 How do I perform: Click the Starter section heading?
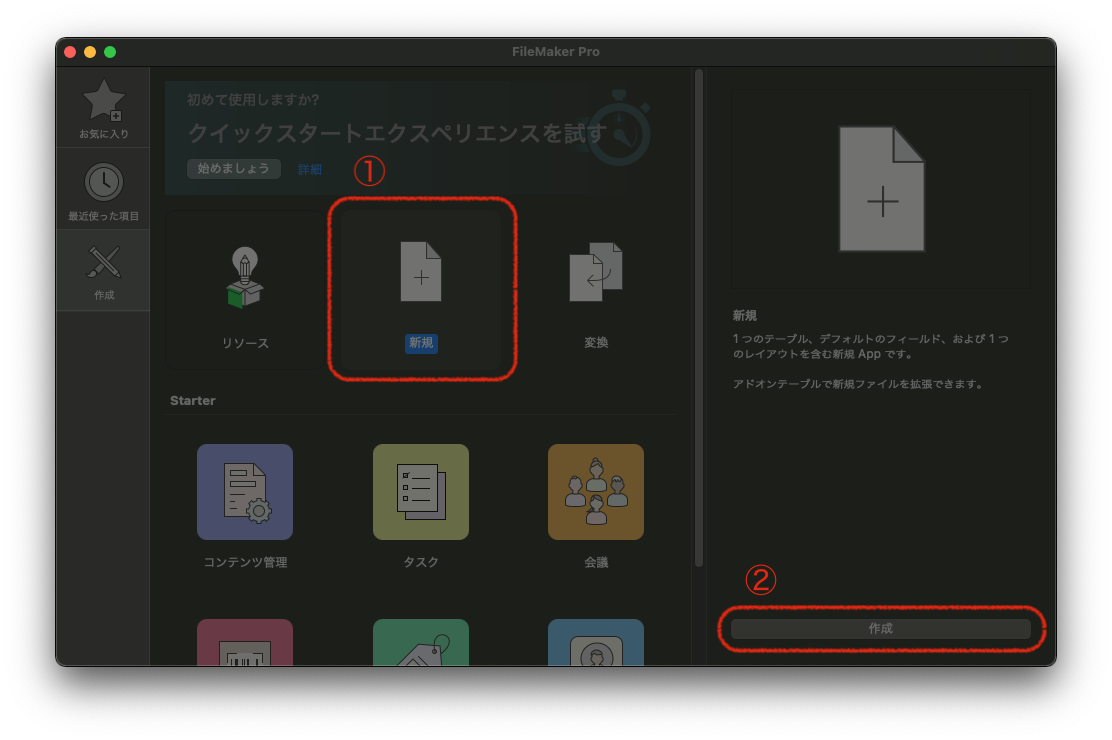coord(193,401)
